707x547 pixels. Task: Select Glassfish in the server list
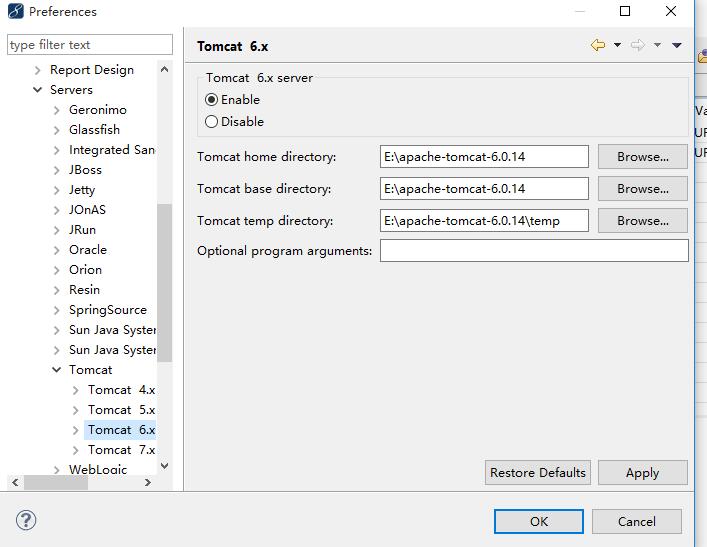coord(94,130)
